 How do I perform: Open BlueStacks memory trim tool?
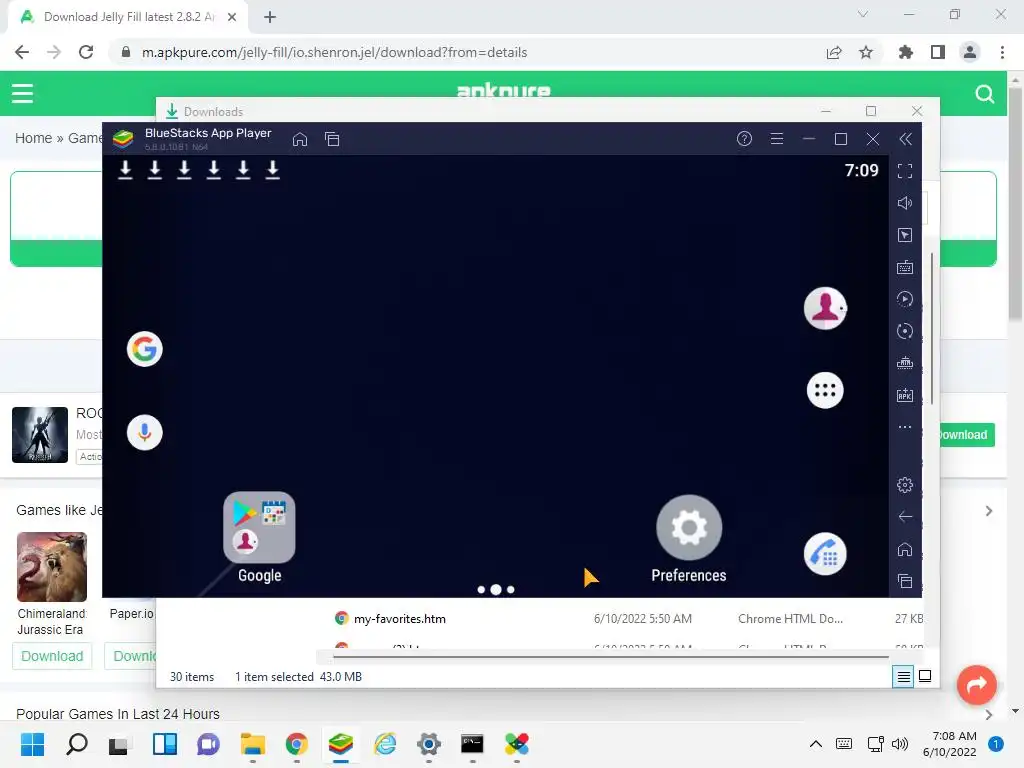[904, 363]
